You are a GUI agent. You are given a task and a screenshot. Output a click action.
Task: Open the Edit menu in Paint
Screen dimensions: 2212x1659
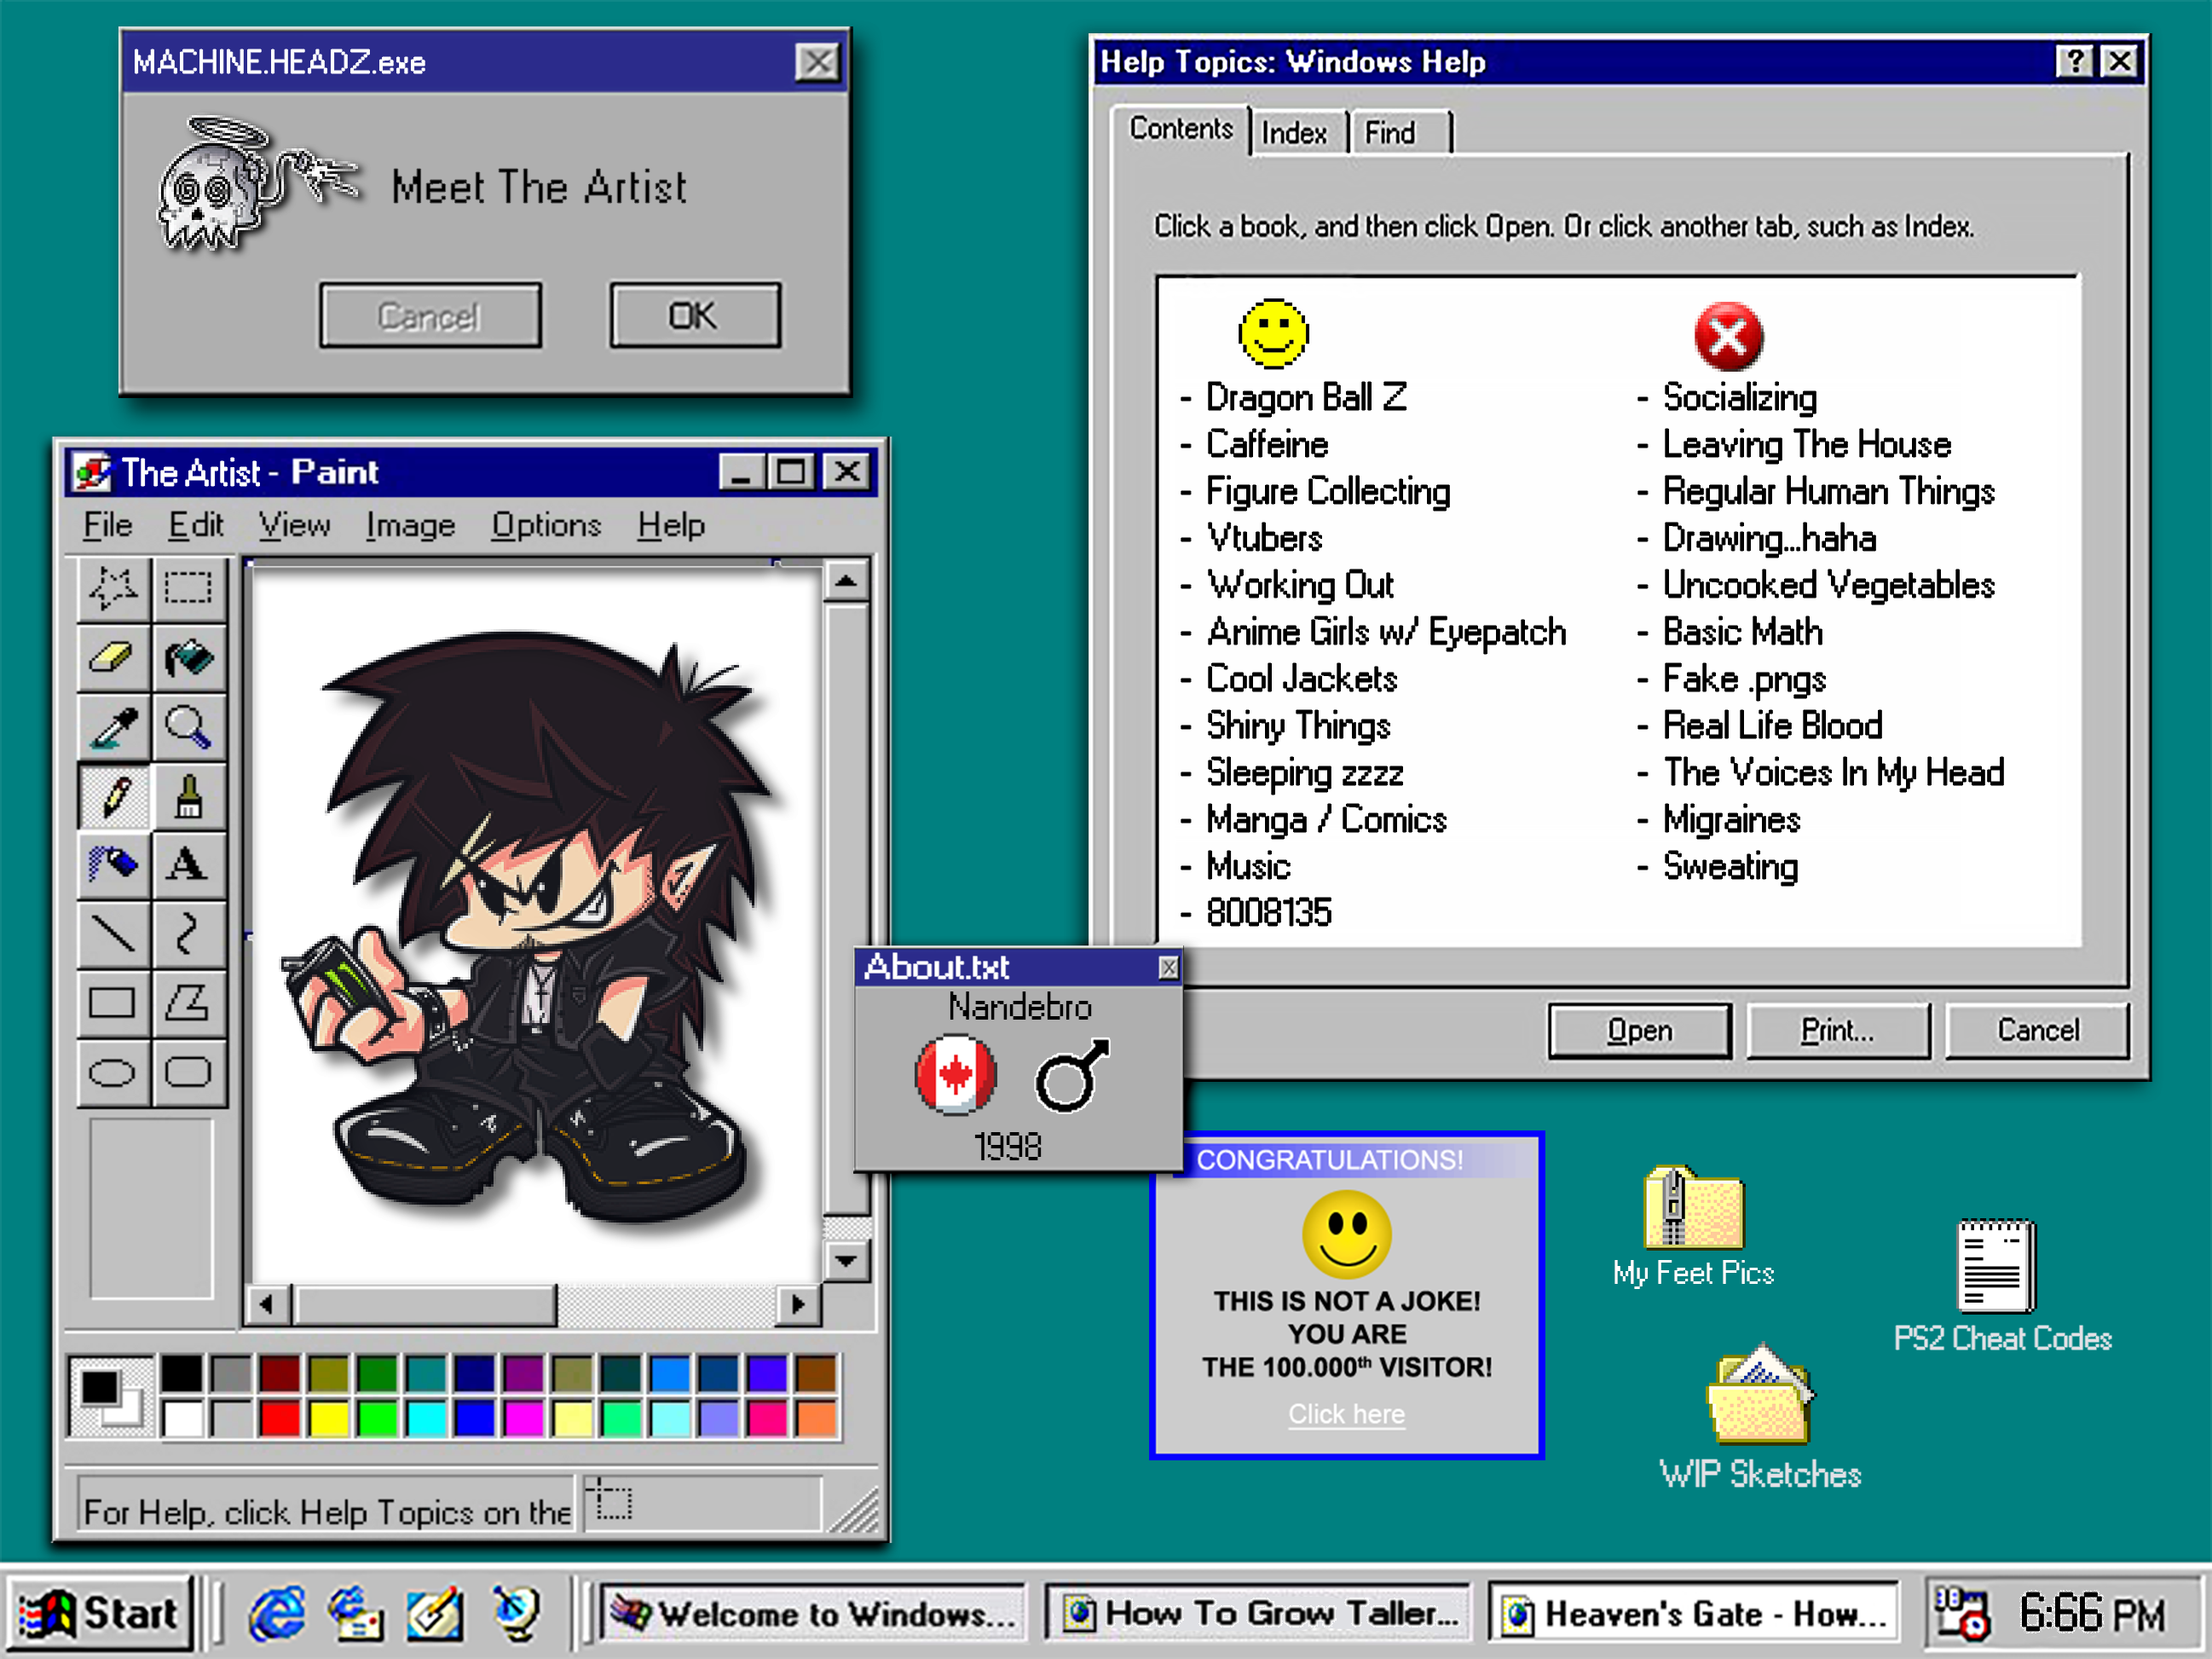[x=195, y=525]
